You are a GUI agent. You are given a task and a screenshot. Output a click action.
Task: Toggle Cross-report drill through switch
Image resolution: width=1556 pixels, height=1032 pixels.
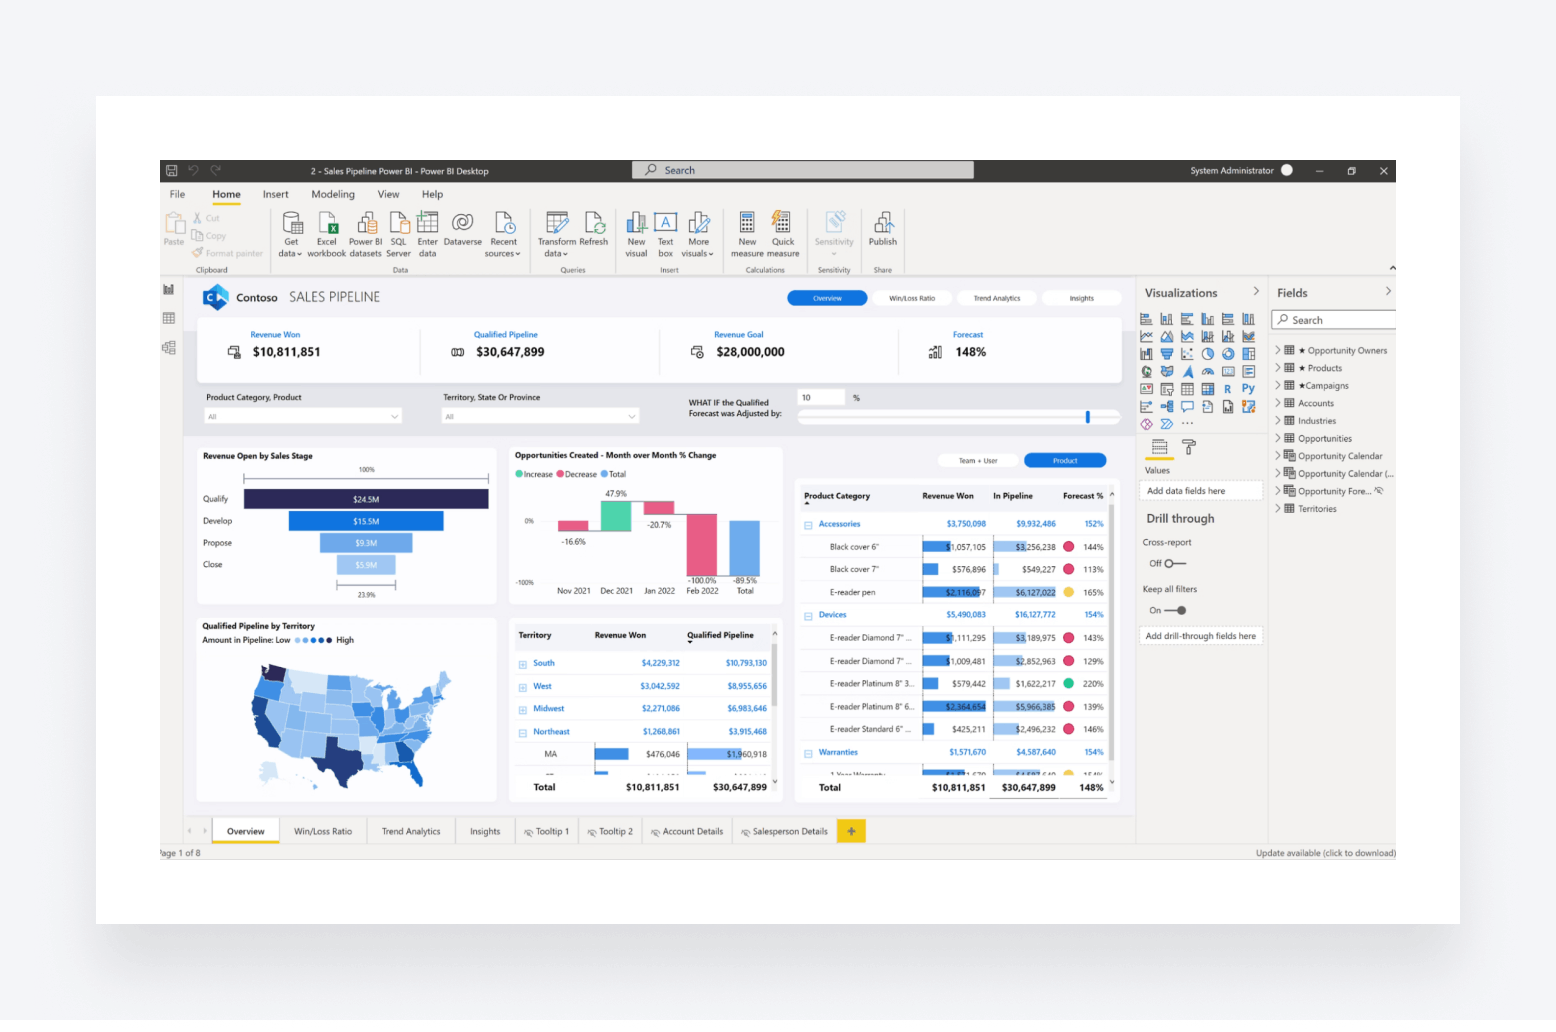click(1175, 564)
